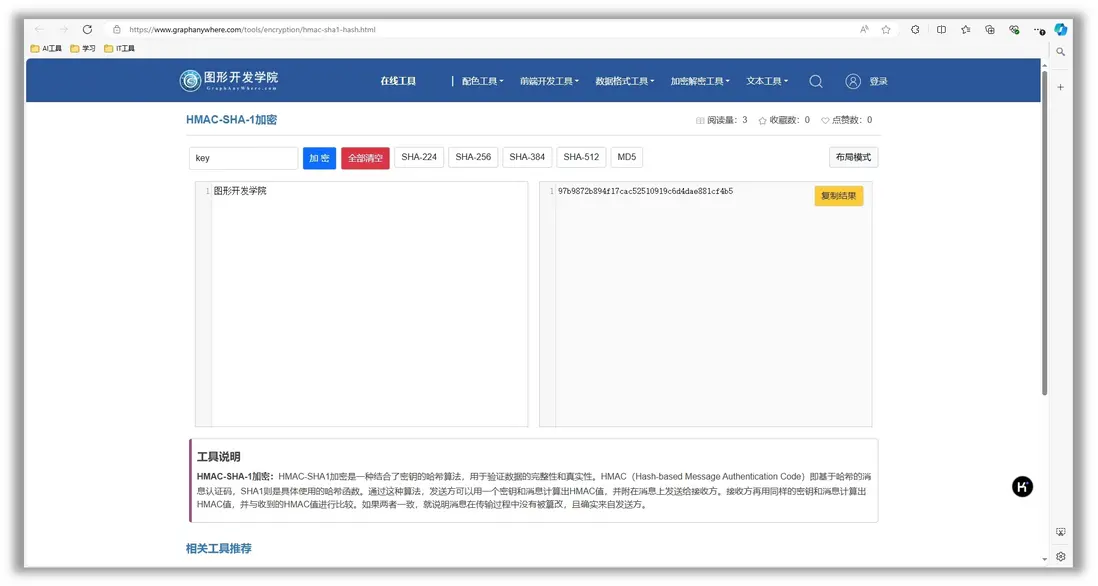Expand the 加密解密工具 dropdown menu
1098x586 pixels.
point(700,81)
